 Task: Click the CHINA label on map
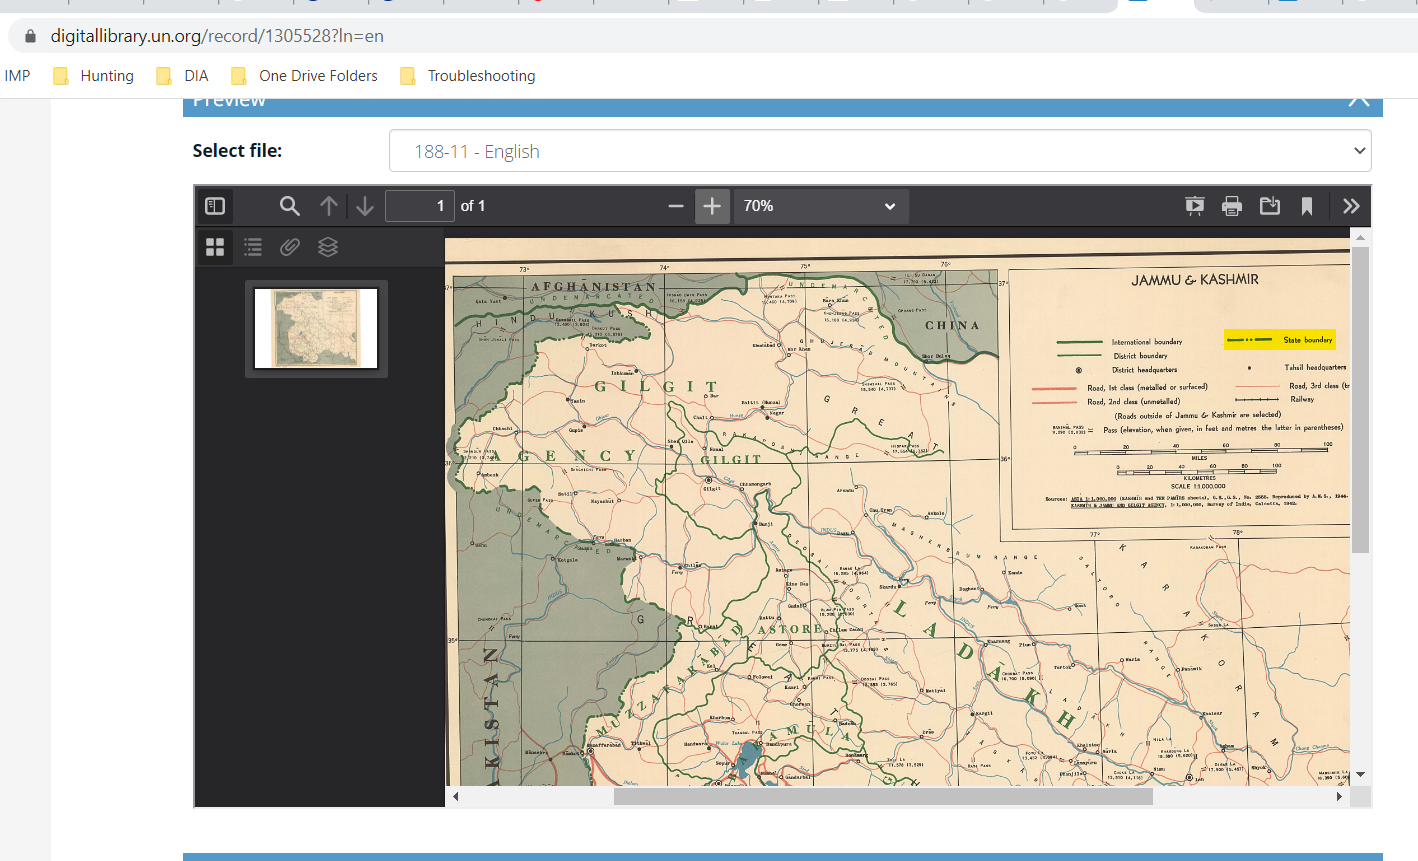pos(952,325)
